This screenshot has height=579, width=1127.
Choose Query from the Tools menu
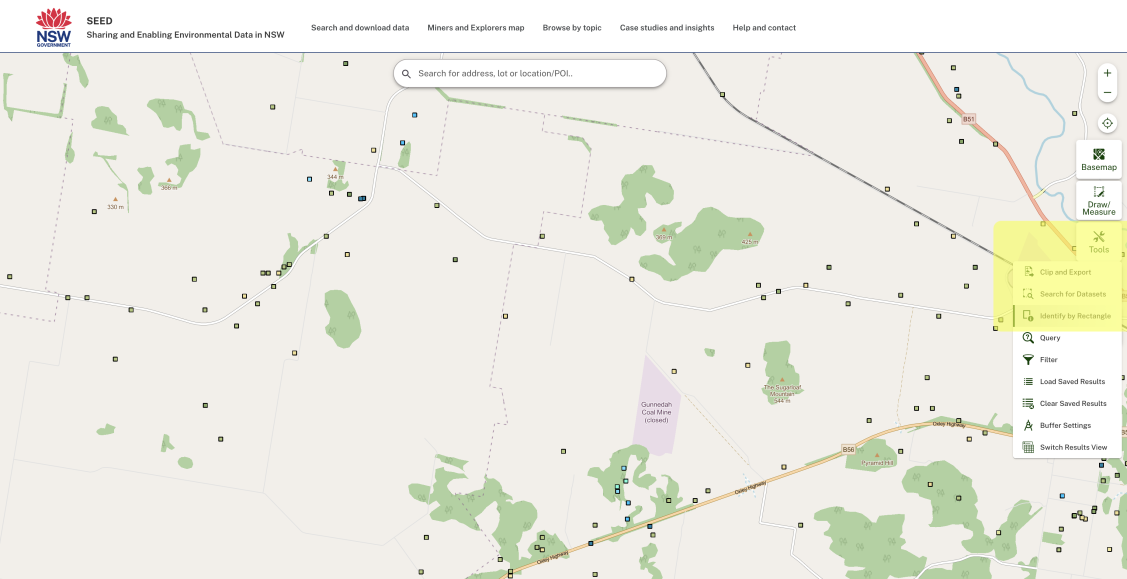[x=1067, y=338]
